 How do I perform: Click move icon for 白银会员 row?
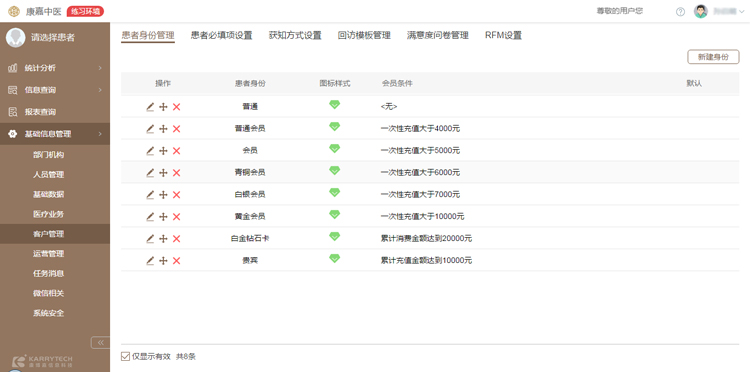pos(163,195)
